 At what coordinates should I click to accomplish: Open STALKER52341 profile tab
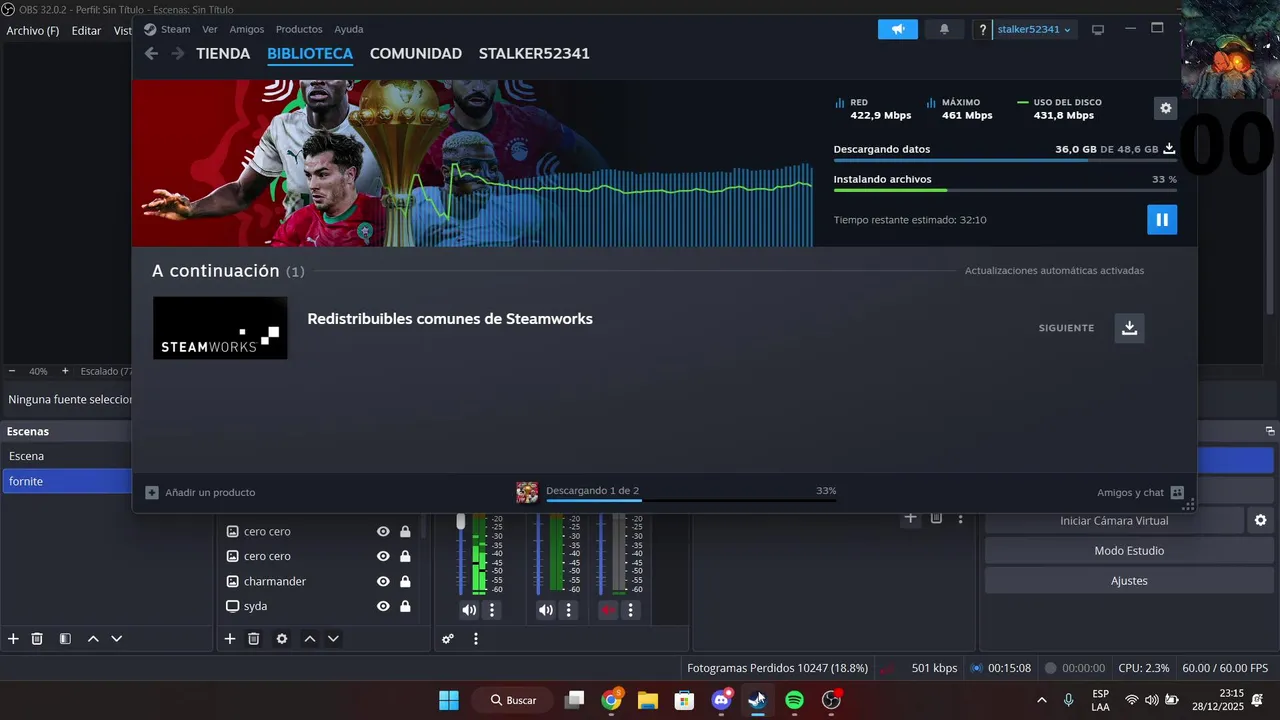534,53
